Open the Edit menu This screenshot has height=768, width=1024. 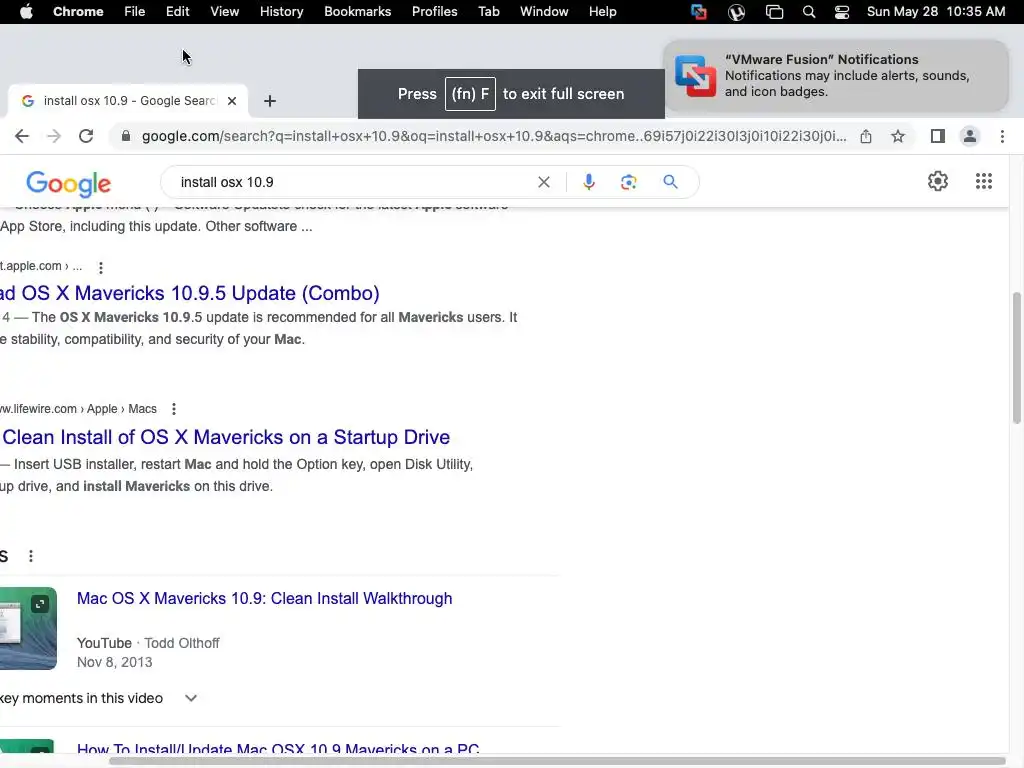tap(177, 12)
